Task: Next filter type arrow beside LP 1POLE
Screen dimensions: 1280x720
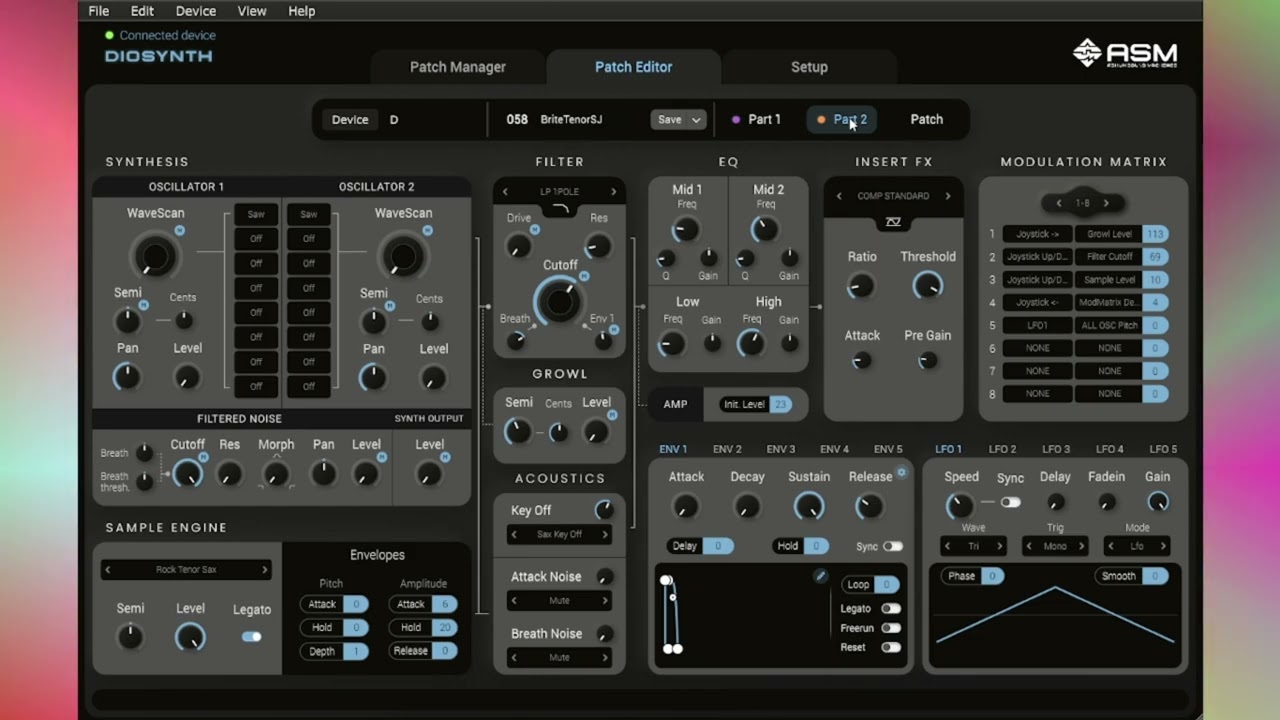Action: point(613,192)
